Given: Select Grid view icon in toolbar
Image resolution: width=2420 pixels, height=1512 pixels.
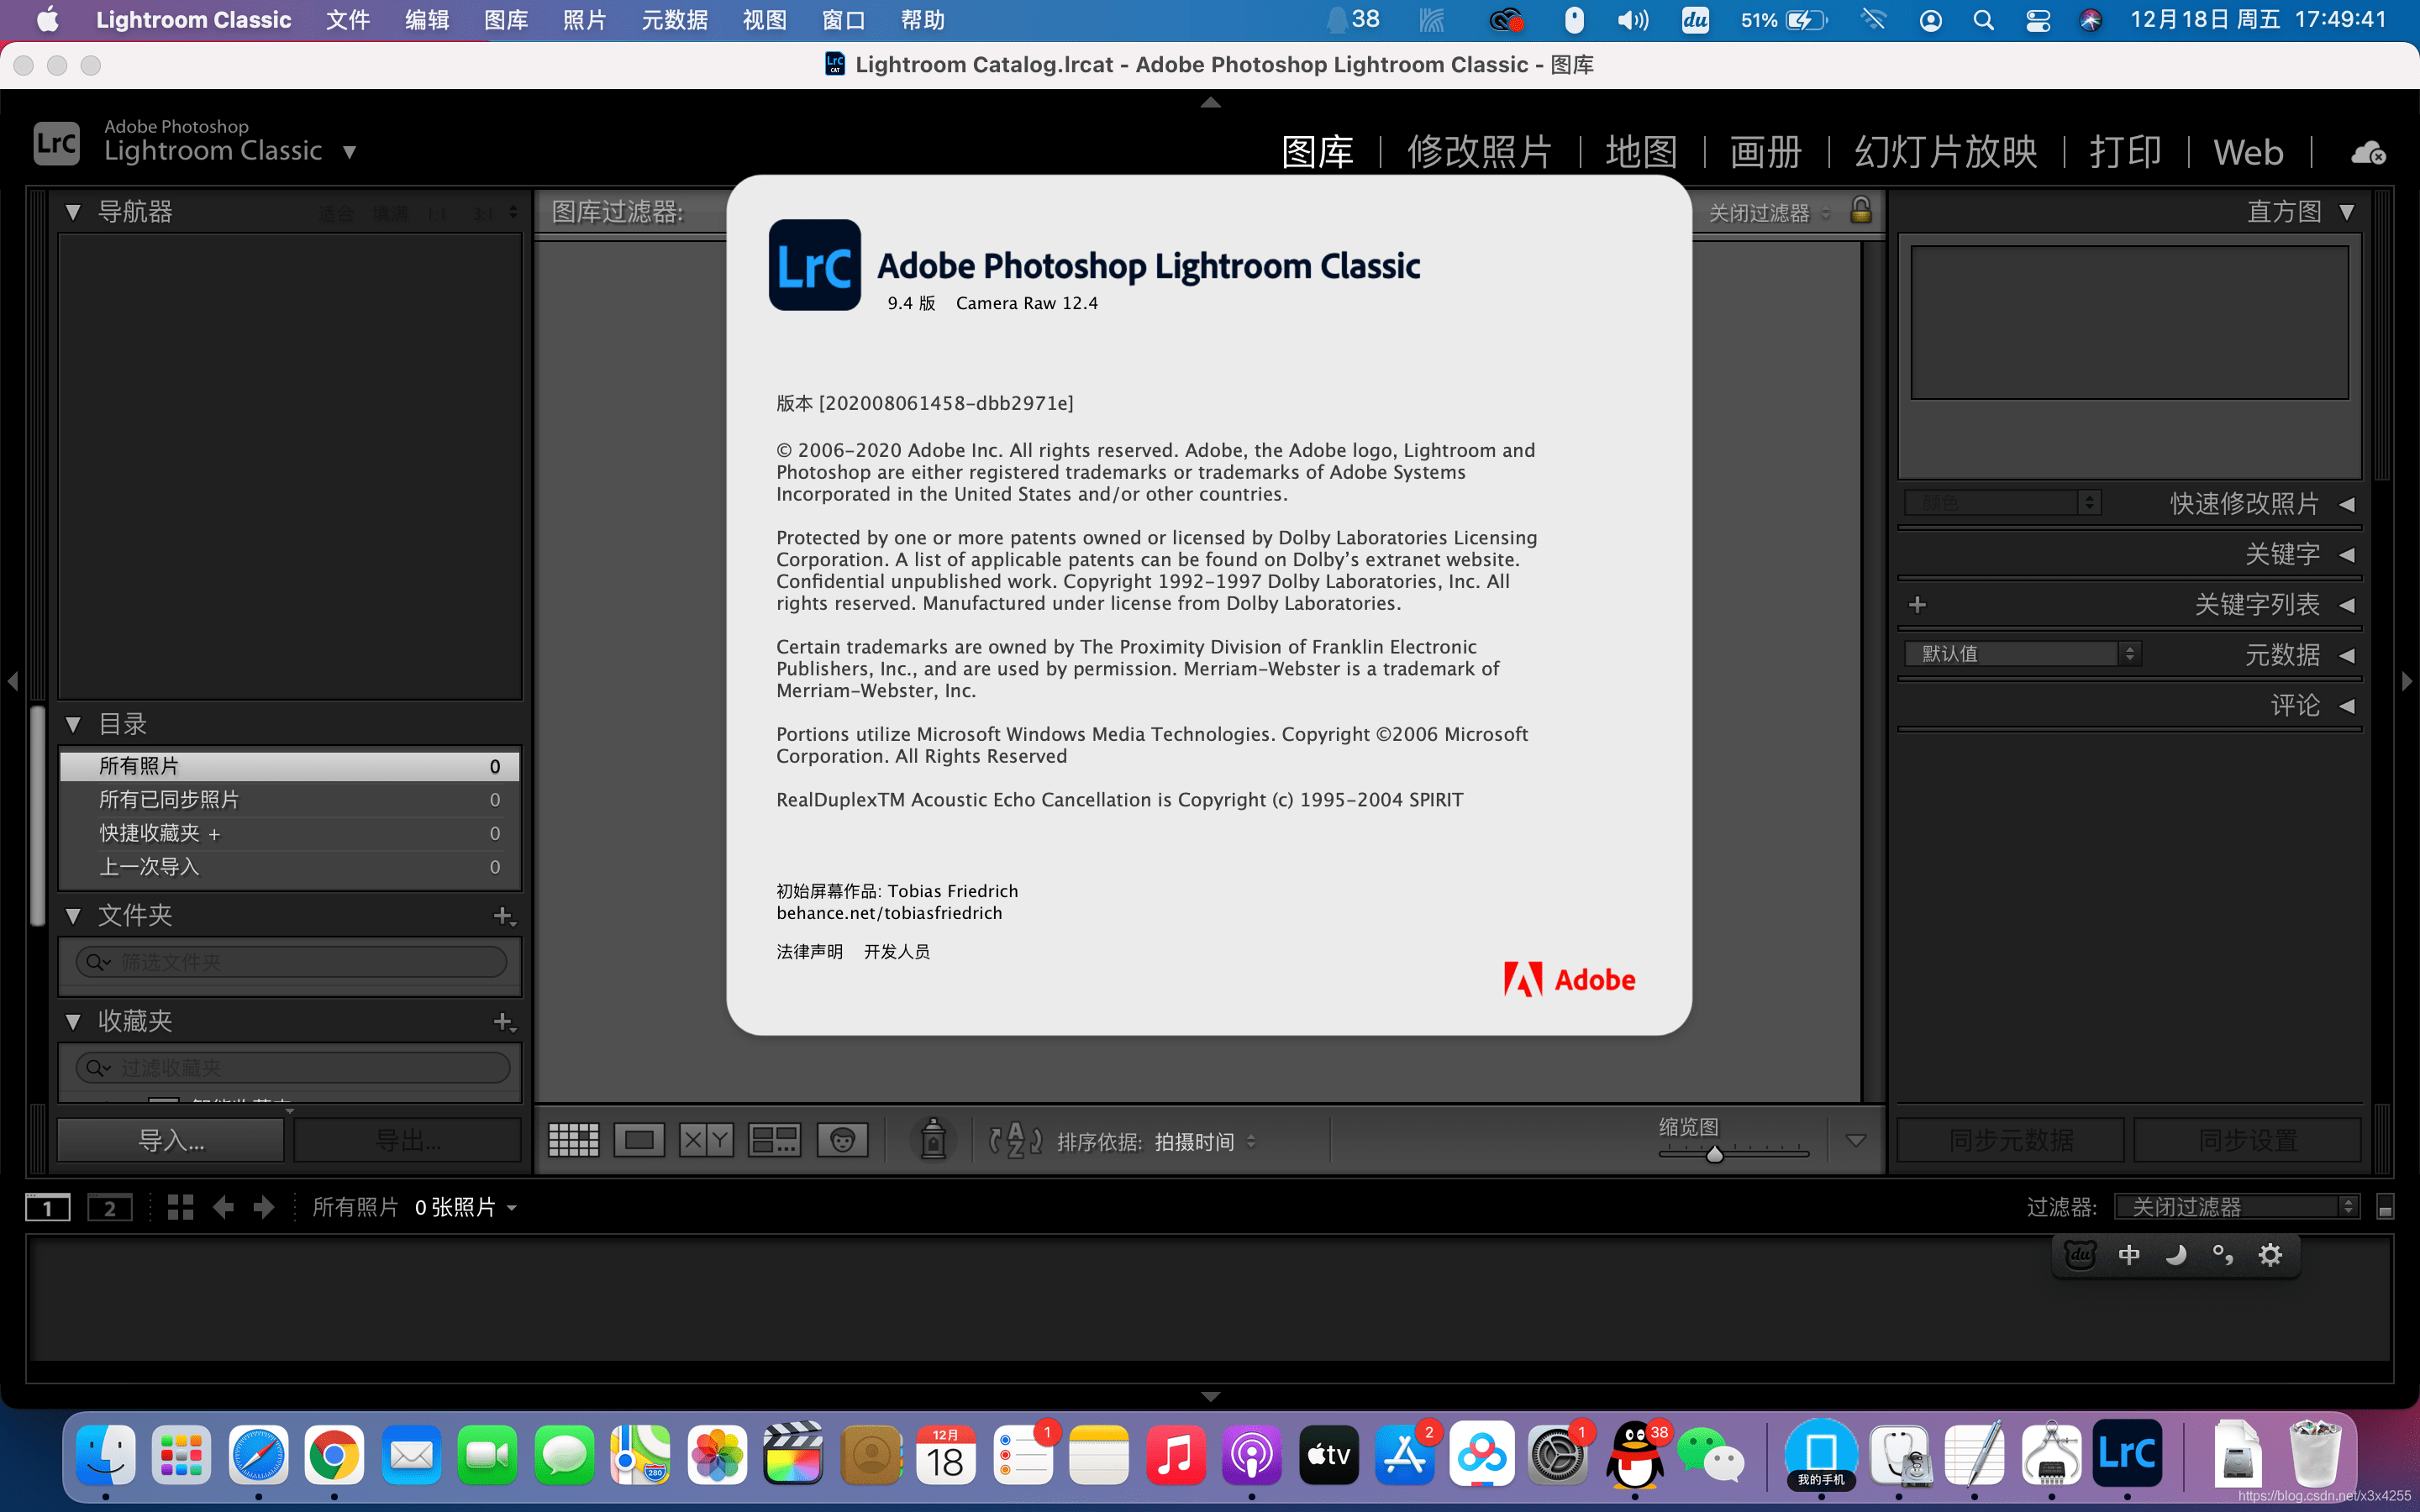Looking at the screenshot, I should tap(574, 1140).
